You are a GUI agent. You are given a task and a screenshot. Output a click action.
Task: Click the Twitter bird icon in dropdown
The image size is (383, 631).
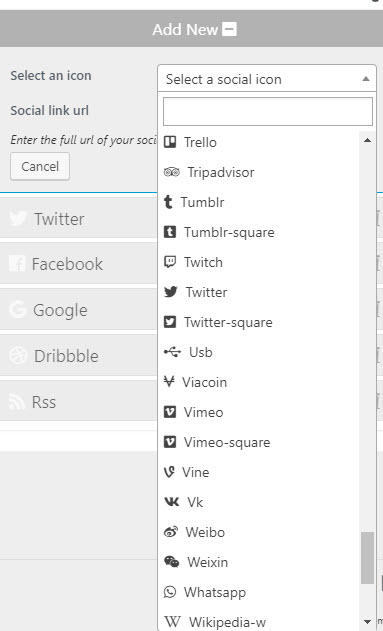[171, 292]
